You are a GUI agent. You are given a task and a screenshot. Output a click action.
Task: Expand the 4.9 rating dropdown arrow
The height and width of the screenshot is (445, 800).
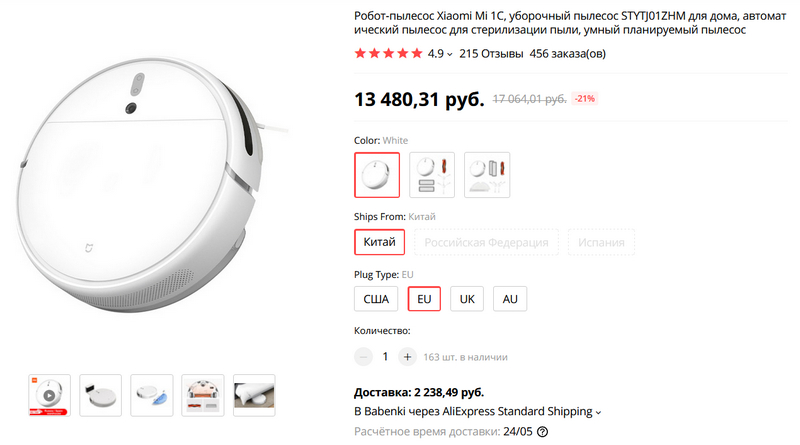tap(450, 54)
